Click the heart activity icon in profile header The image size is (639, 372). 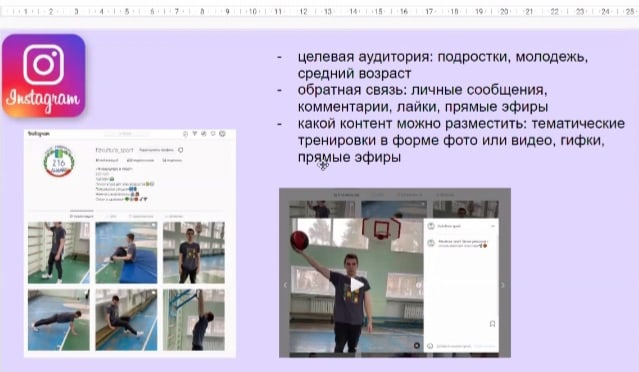pyautogui.click(x=213, y=134)
